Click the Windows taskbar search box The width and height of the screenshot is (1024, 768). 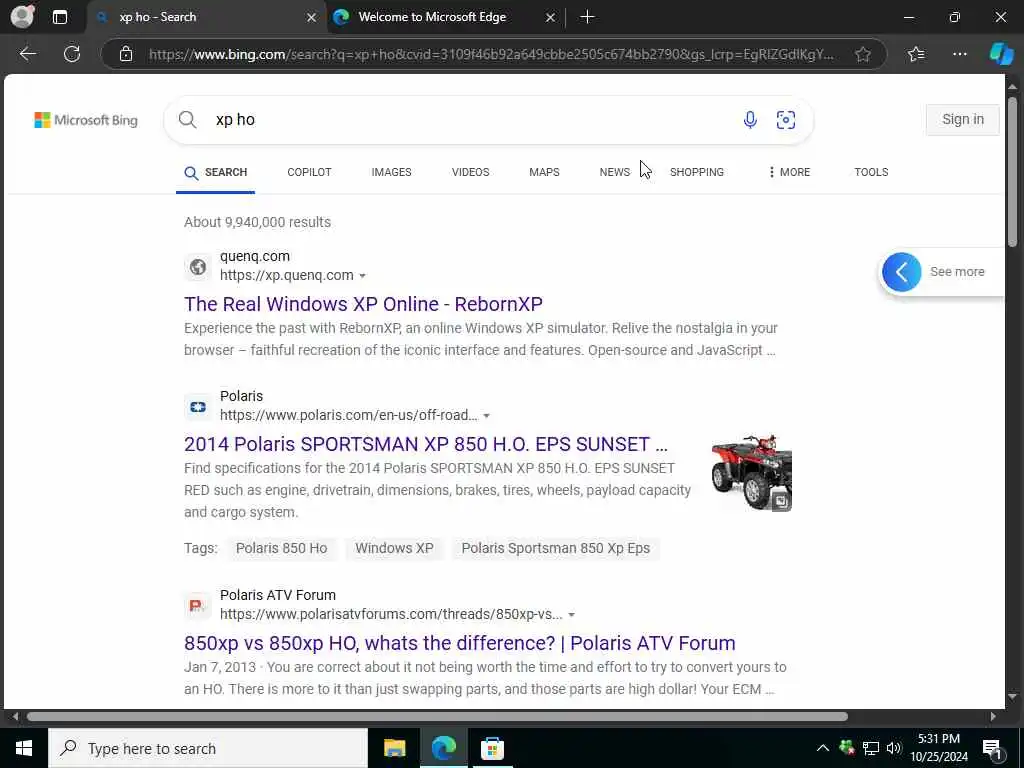[x=208, y=748]
